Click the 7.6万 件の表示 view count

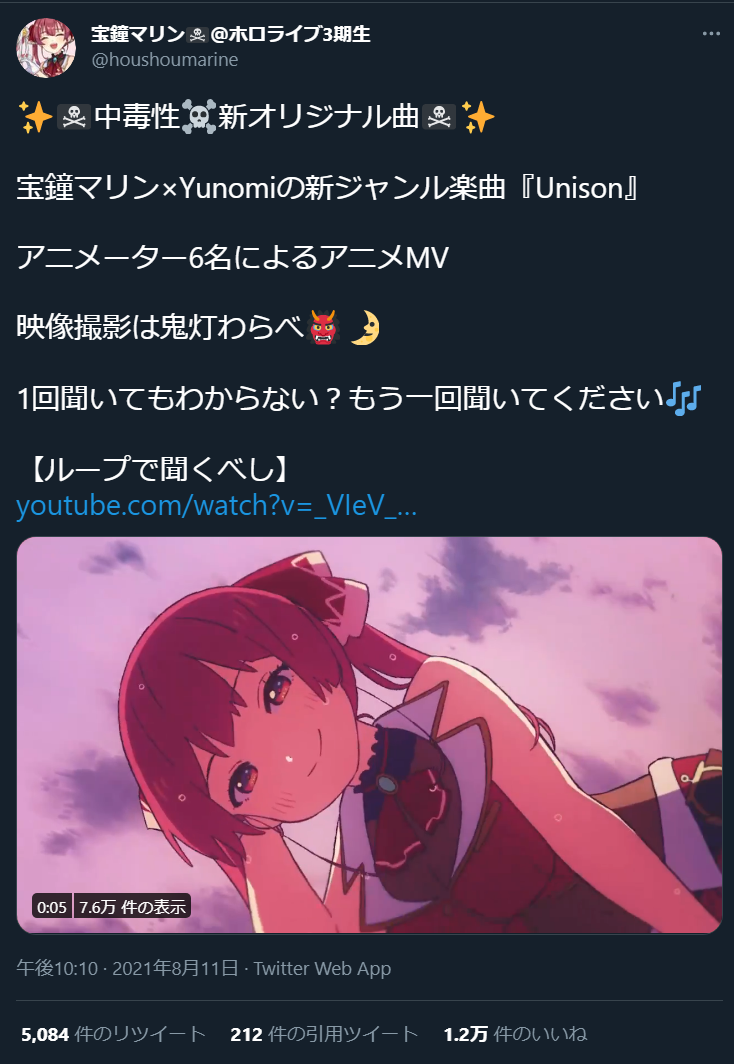pos(132,907)
